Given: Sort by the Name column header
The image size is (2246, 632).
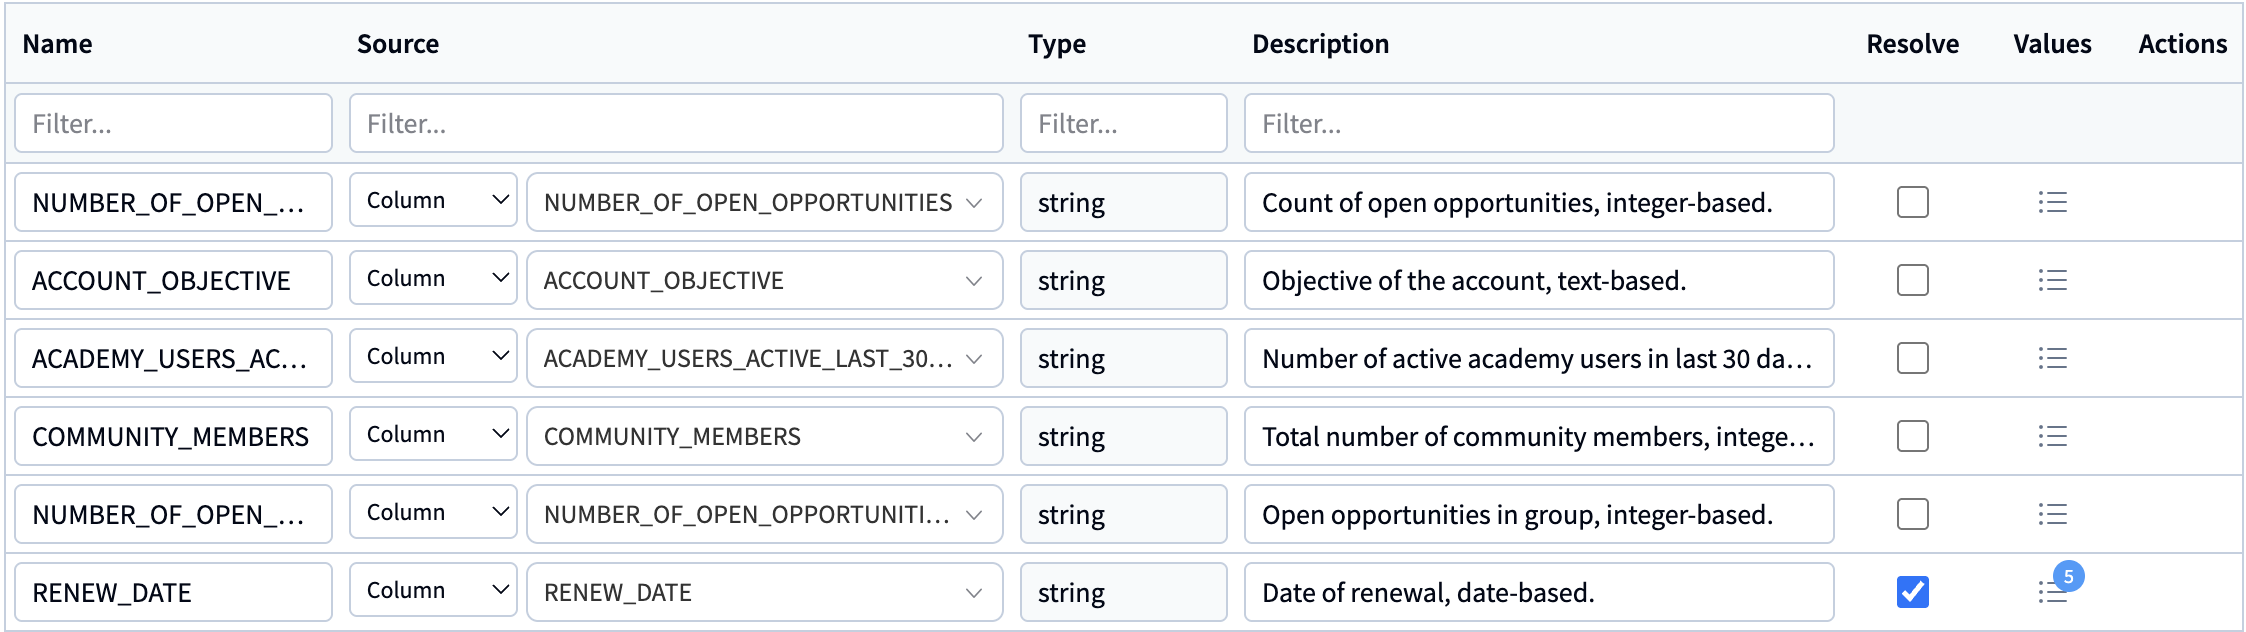Looking at the screenshot, I should 58,44.
